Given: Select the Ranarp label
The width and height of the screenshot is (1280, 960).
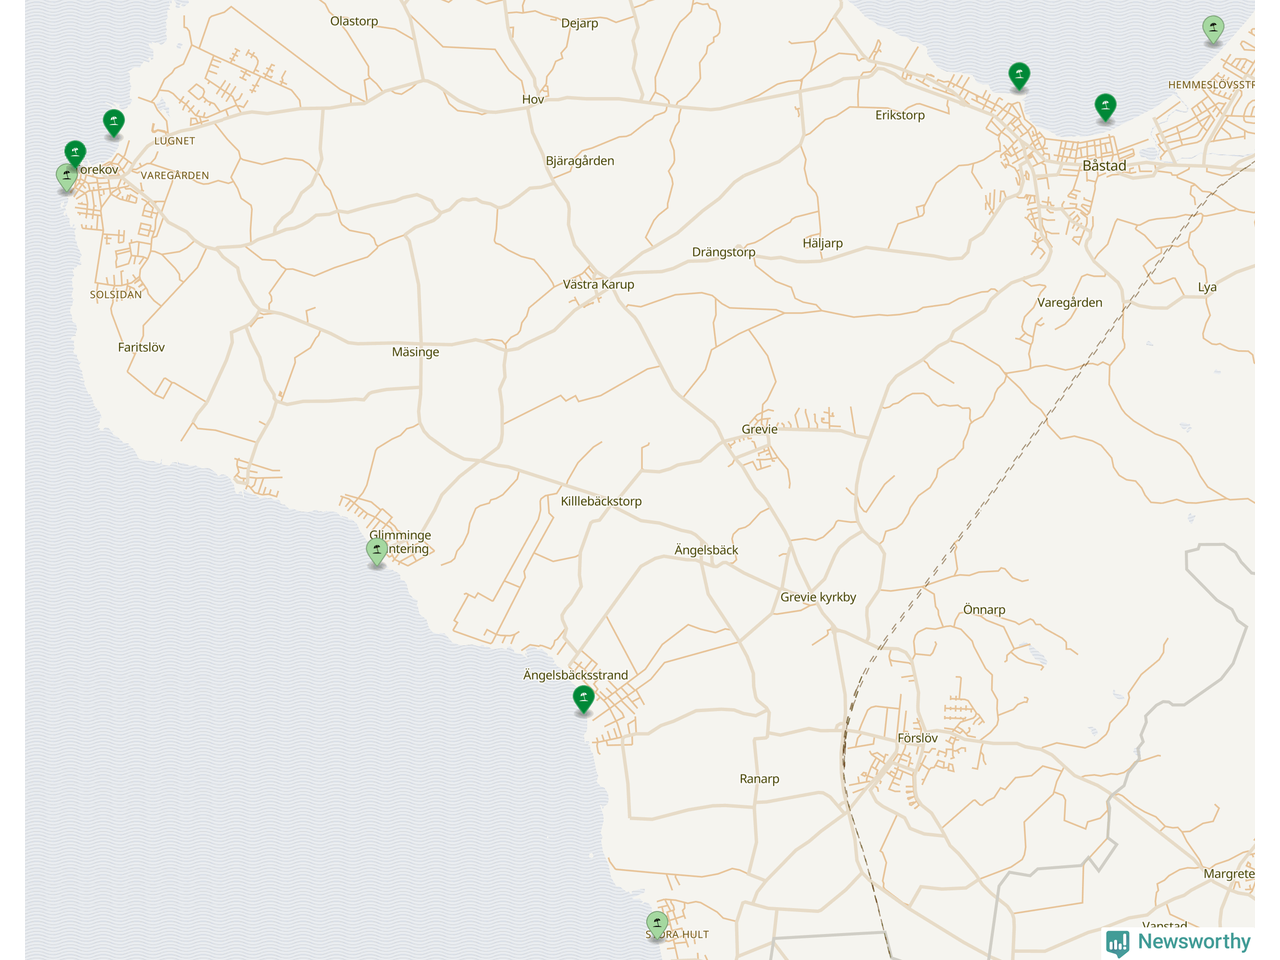Looking at the screenshot, I should point(759,779).
